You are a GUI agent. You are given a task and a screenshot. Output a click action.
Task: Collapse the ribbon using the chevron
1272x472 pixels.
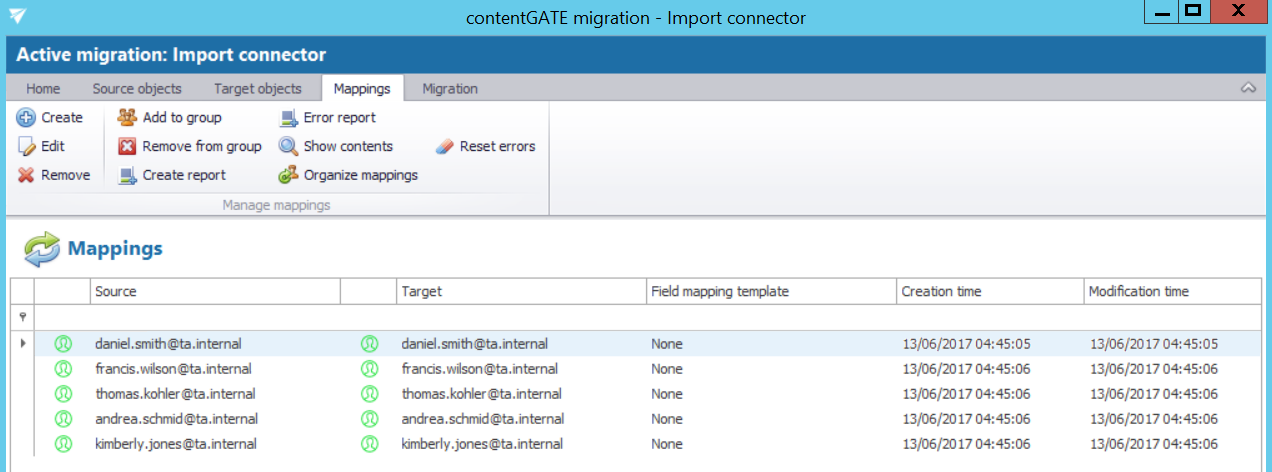point(1248,89)
